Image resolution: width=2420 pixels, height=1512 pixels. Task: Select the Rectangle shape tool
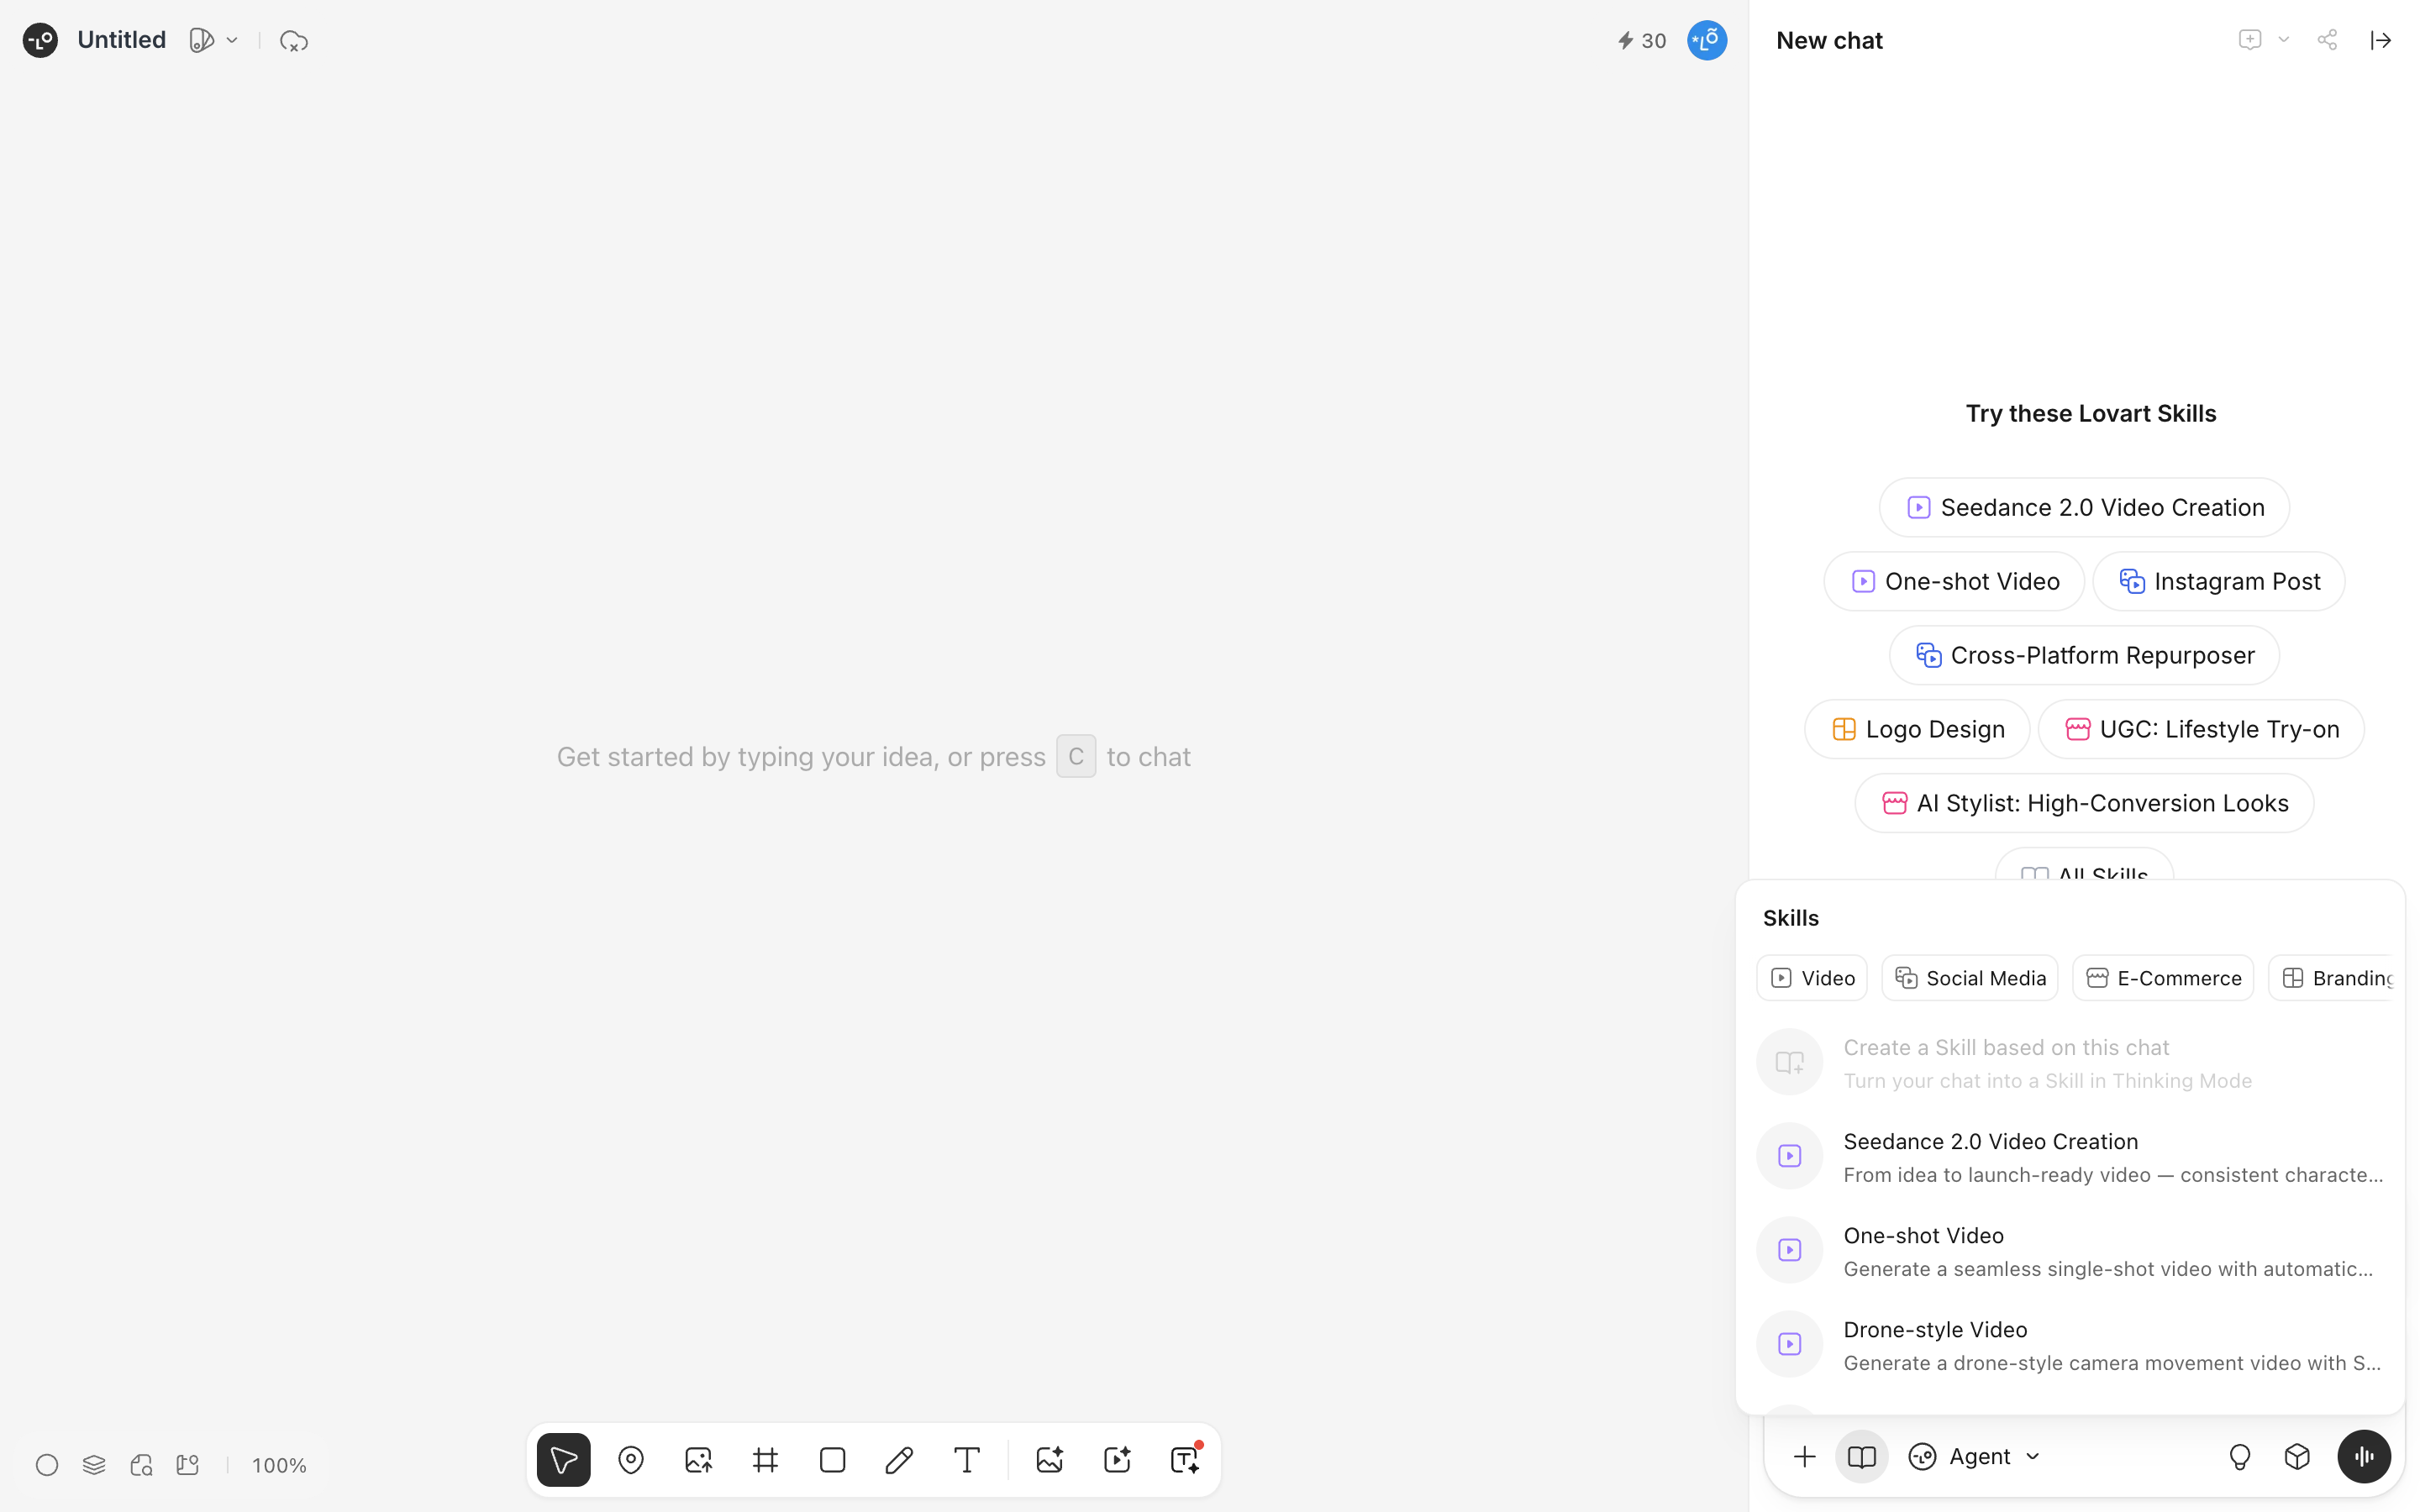point(832,1460)
